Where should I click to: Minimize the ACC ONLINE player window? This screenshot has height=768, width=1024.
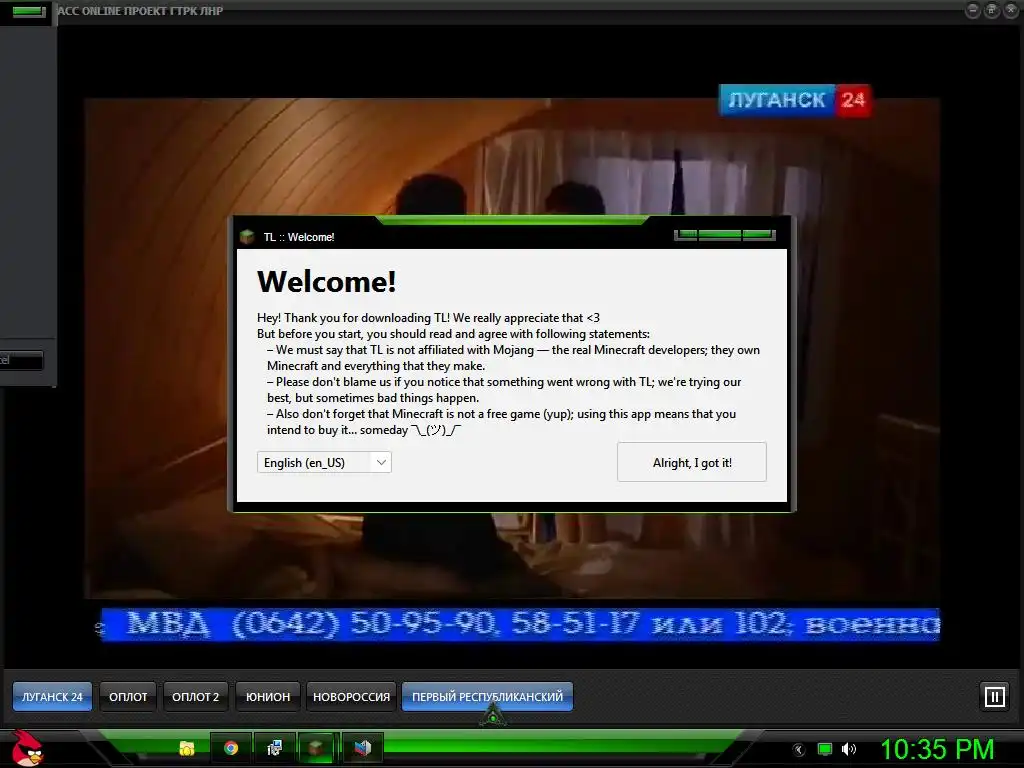(972, 10)
